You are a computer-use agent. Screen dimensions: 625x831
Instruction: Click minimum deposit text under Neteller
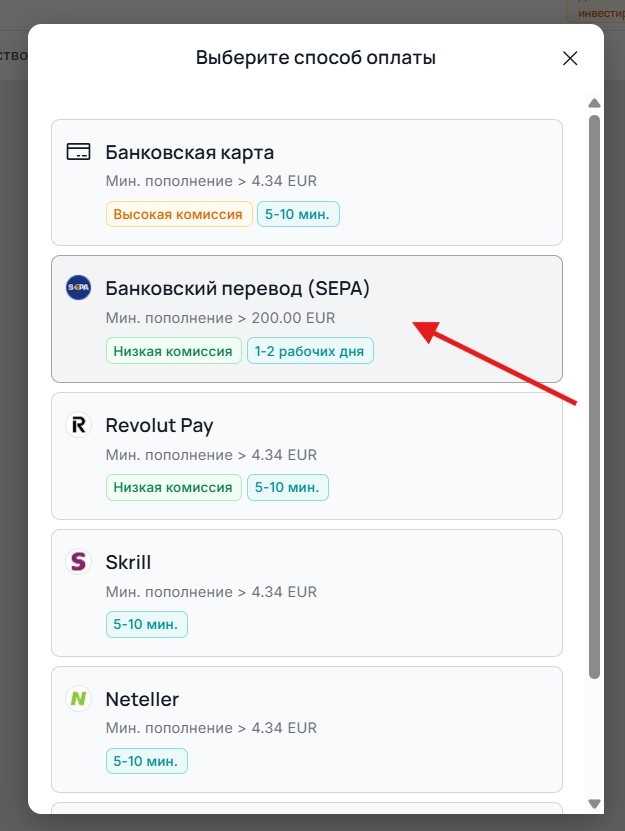coord(211,728)
